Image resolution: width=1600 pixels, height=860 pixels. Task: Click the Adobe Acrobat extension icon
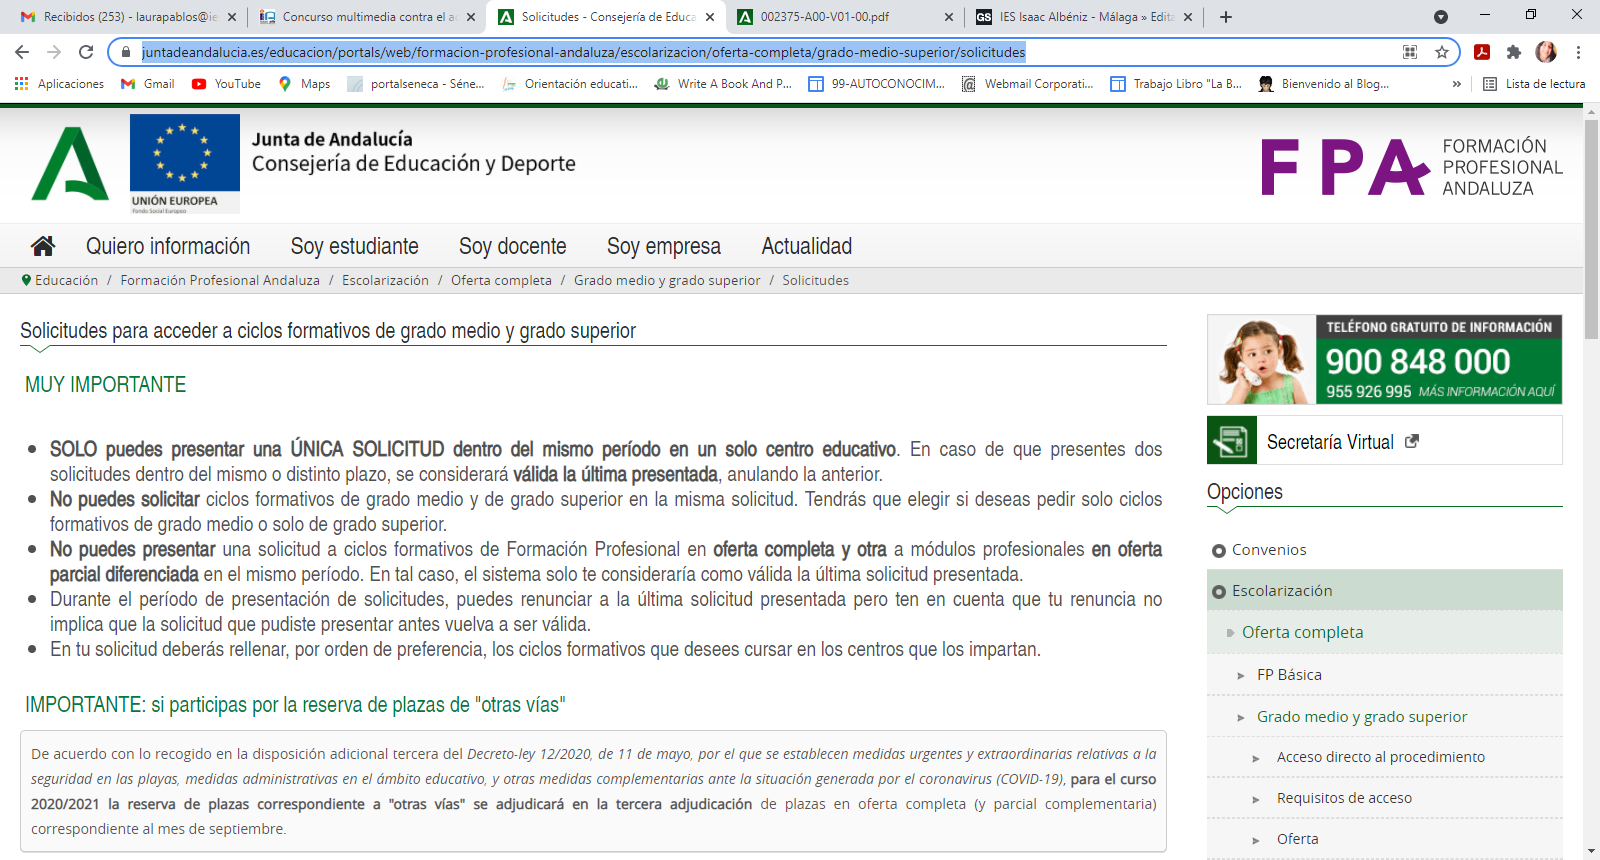click(x=1482, y=52)
